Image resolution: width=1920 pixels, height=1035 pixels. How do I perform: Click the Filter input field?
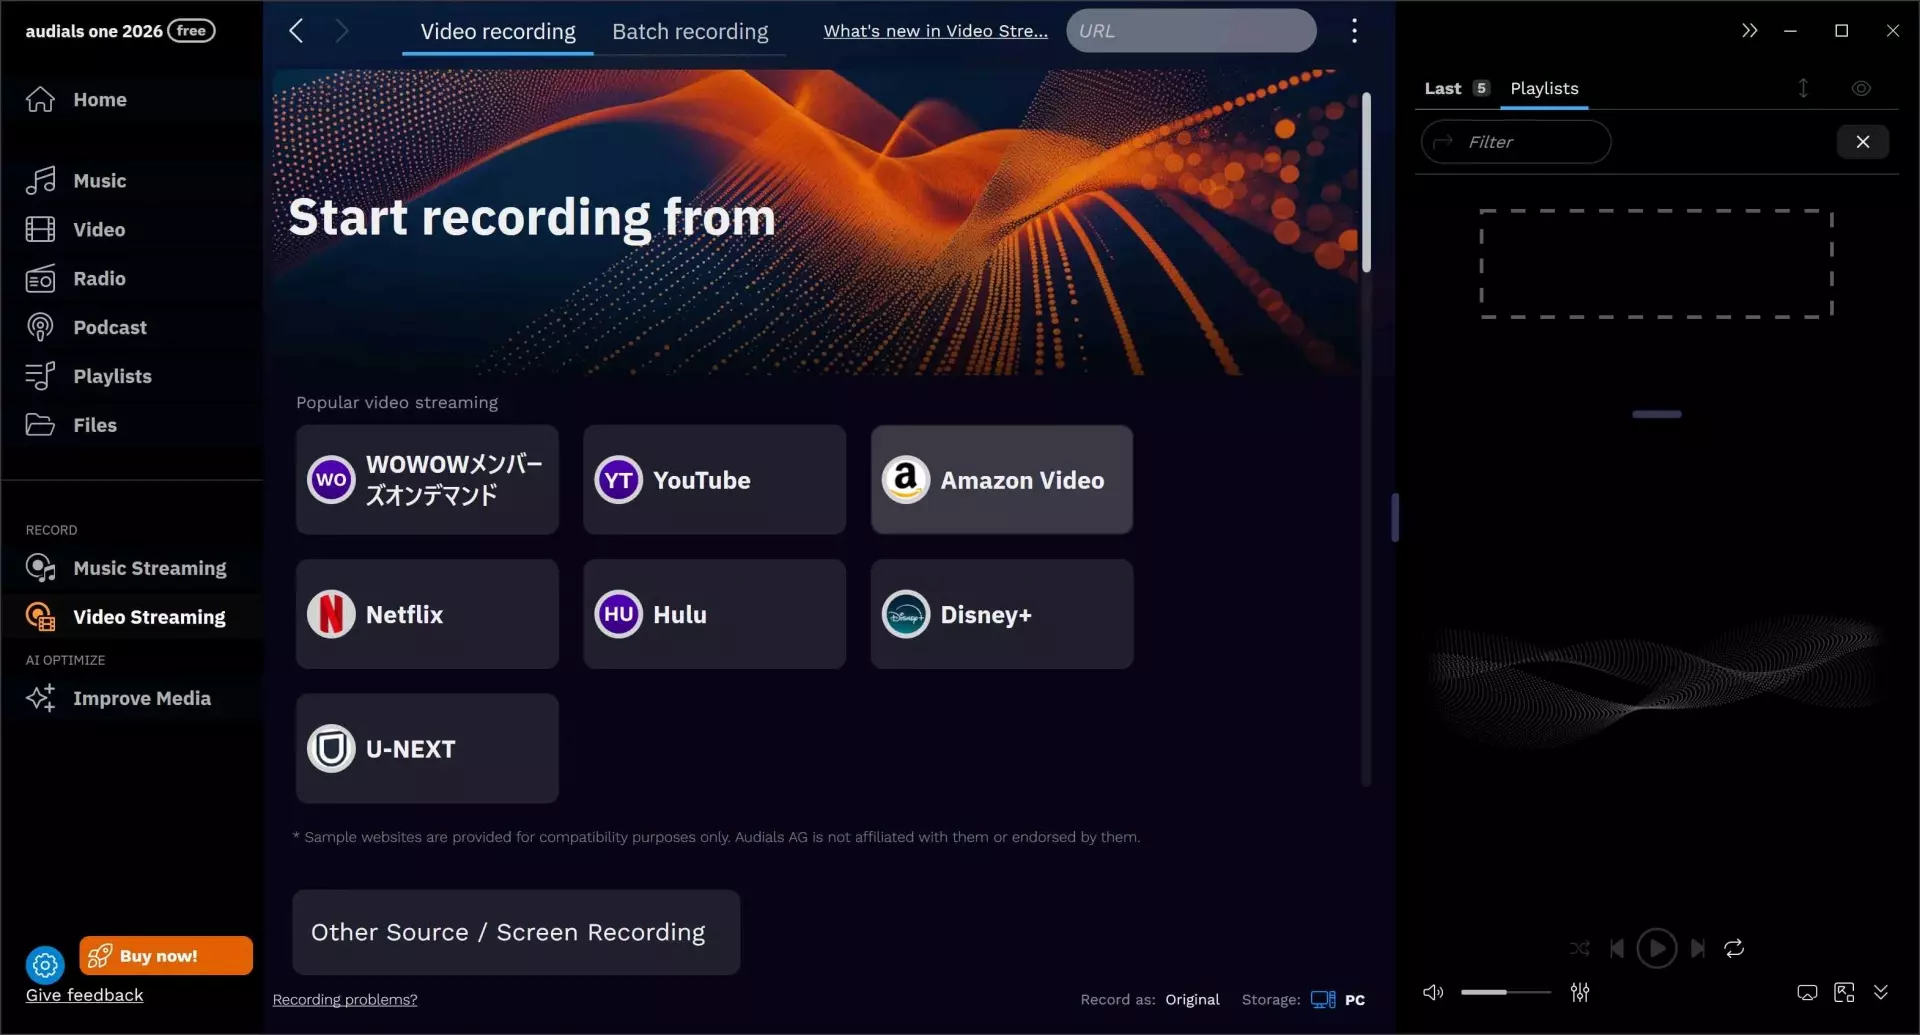(x=1516, y=142)
